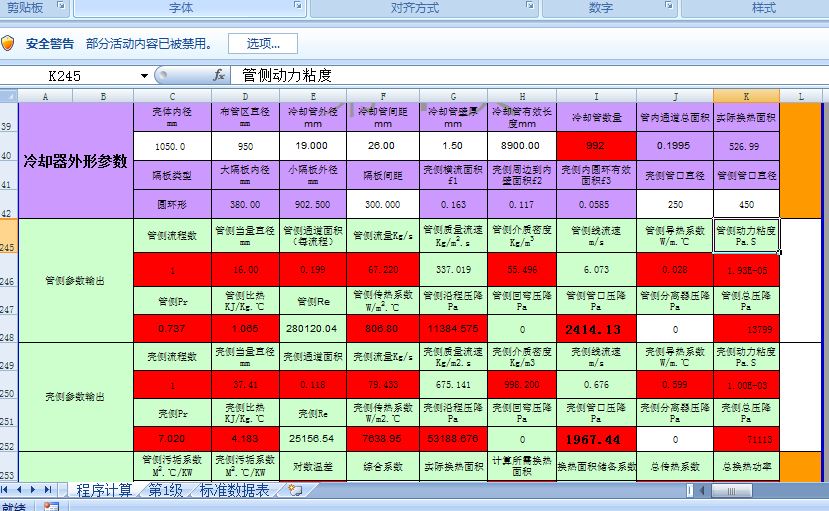Click the Select All corner of the grid
The width and height of the screenshot is (829, 511).
pos(9,96)
